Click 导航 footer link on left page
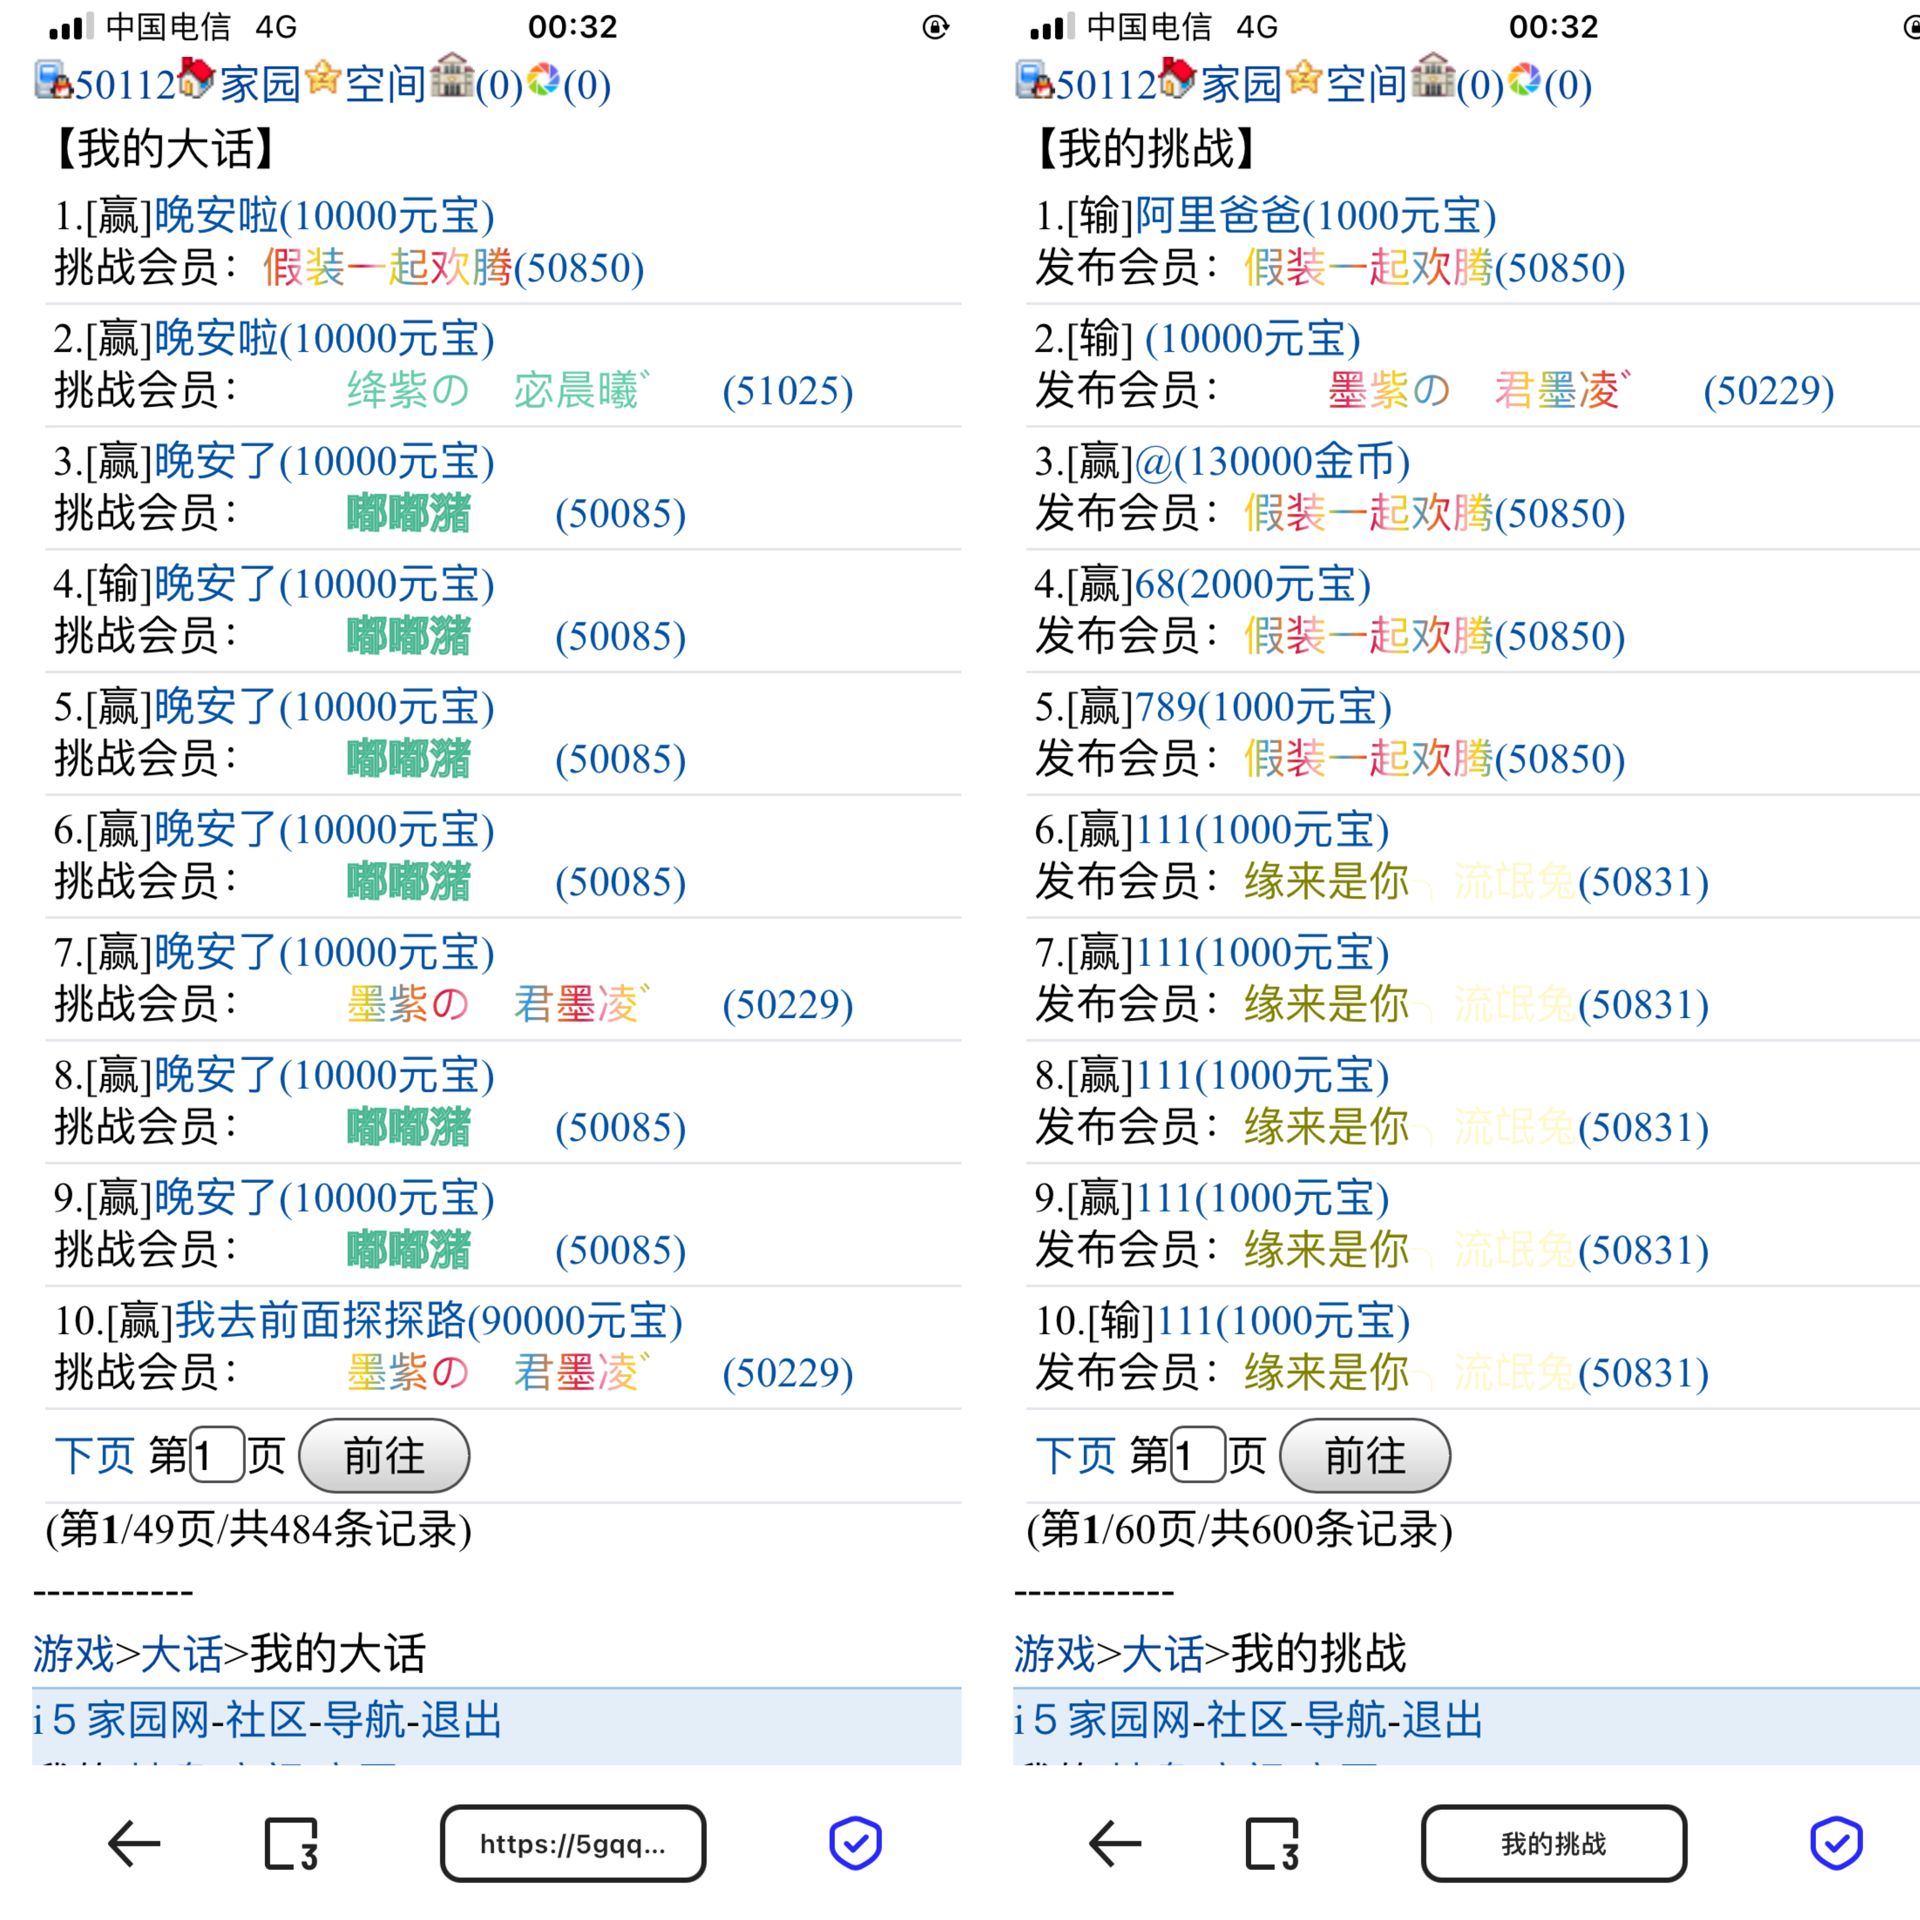The height and width of the screenshot is (1920, 1920). point(364,1721)
